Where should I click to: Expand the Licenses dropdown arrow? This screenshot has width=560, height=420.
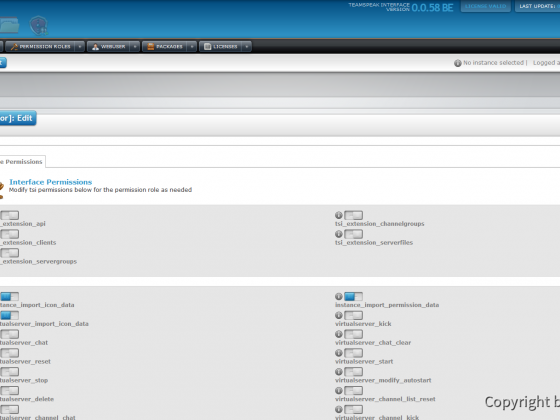(x=246, y=46)
